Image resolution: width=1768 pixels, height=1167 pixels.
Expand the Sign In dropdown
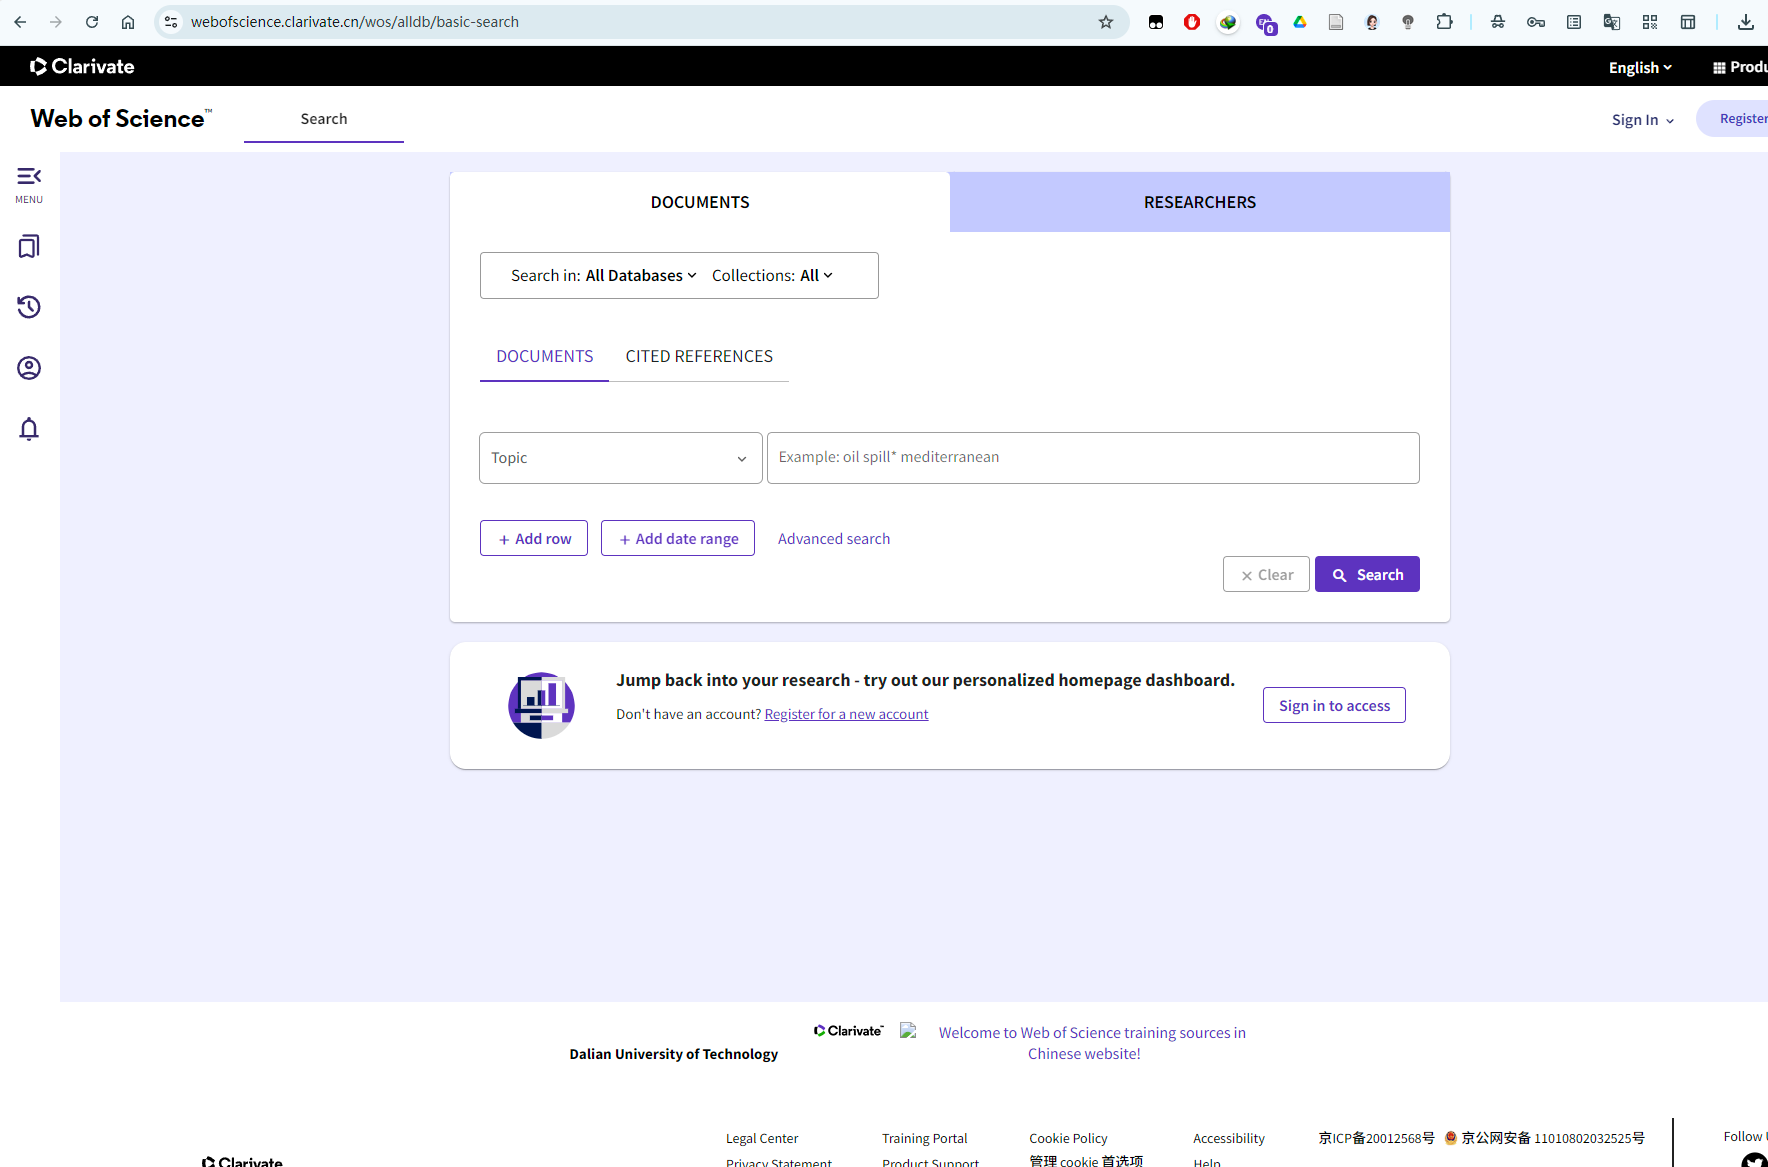1643,119
